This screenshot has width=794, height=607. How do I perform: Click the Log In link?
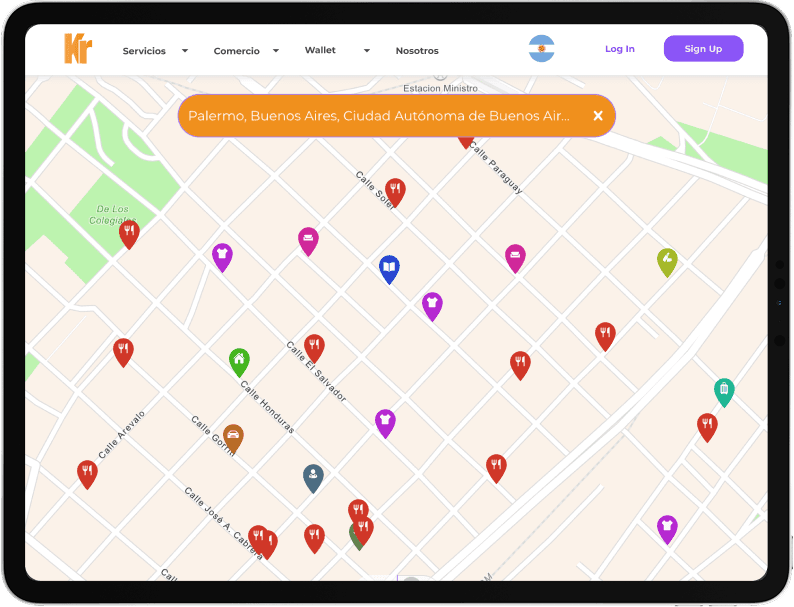coord(619,49)
